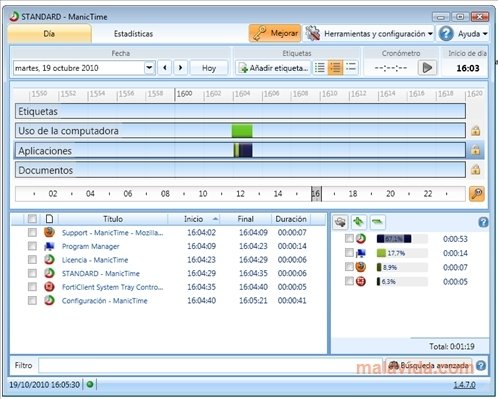The height and width of the screenshot is (399, 498).
Task: Check the Firefox 8.9% summary checkbox
Action: pyautogui.click(x=349, y=267)
